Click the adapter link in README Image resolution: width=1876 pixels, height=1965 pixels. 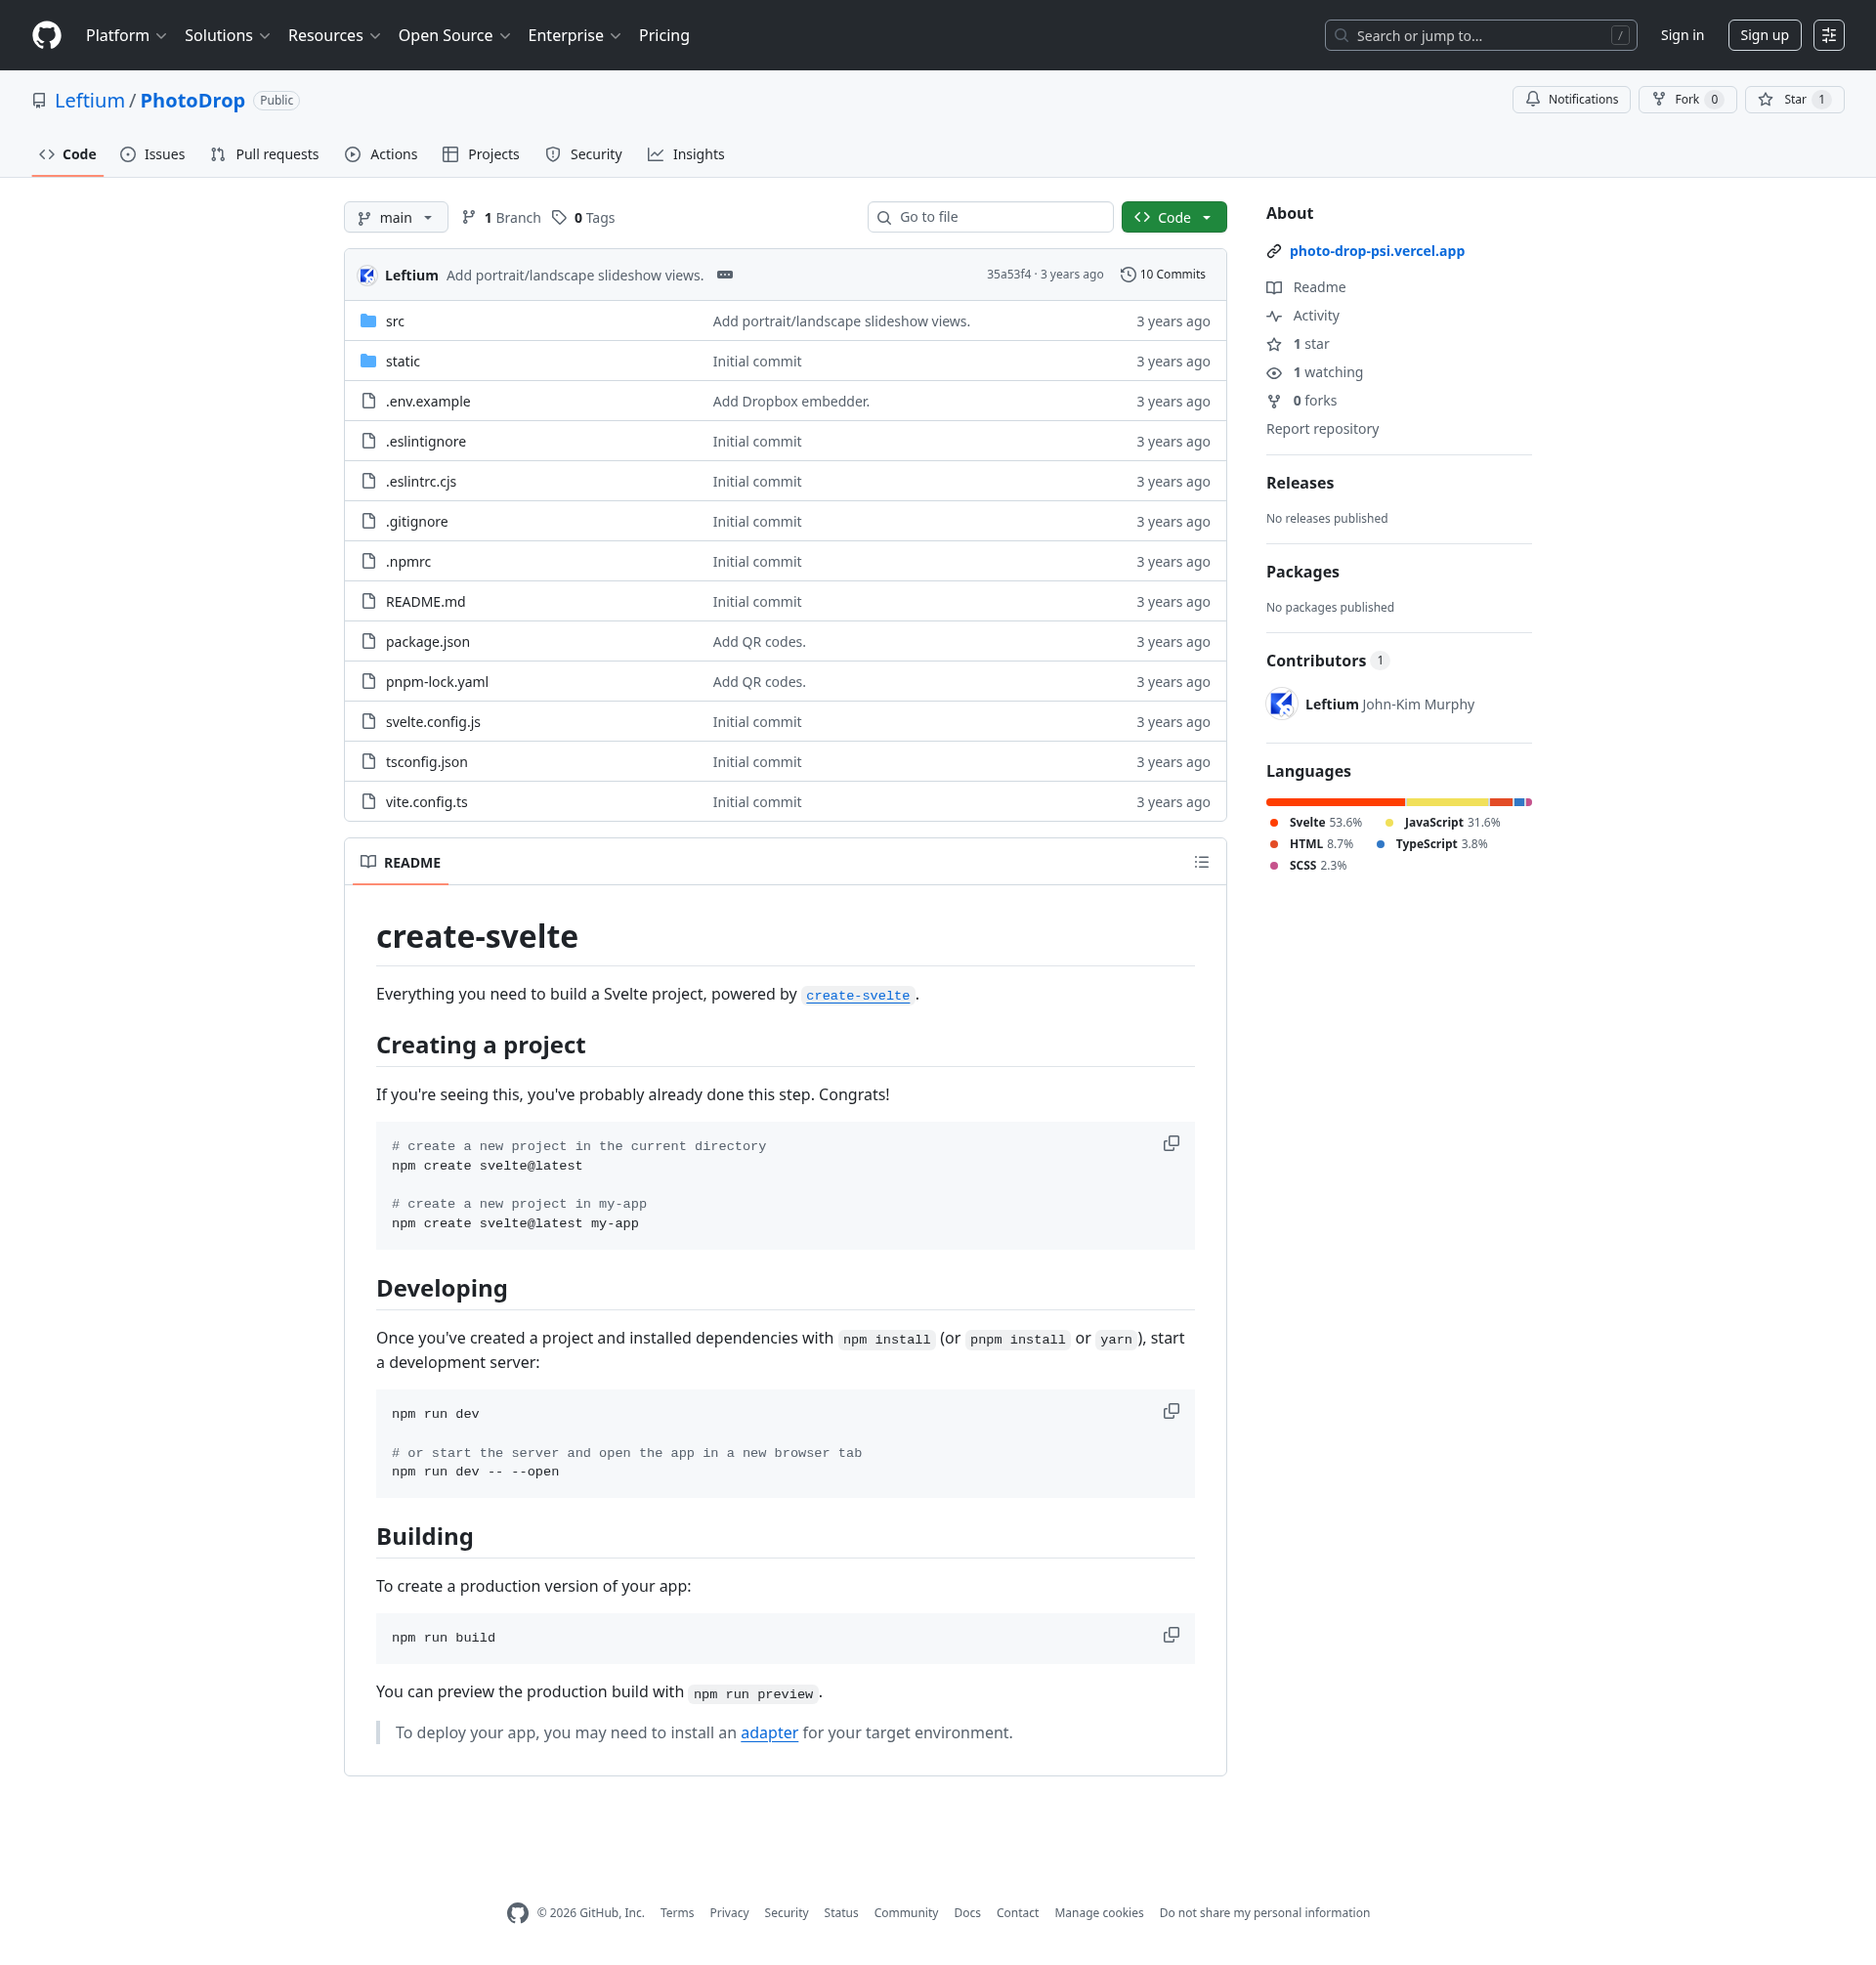(x=769, y=1732)
